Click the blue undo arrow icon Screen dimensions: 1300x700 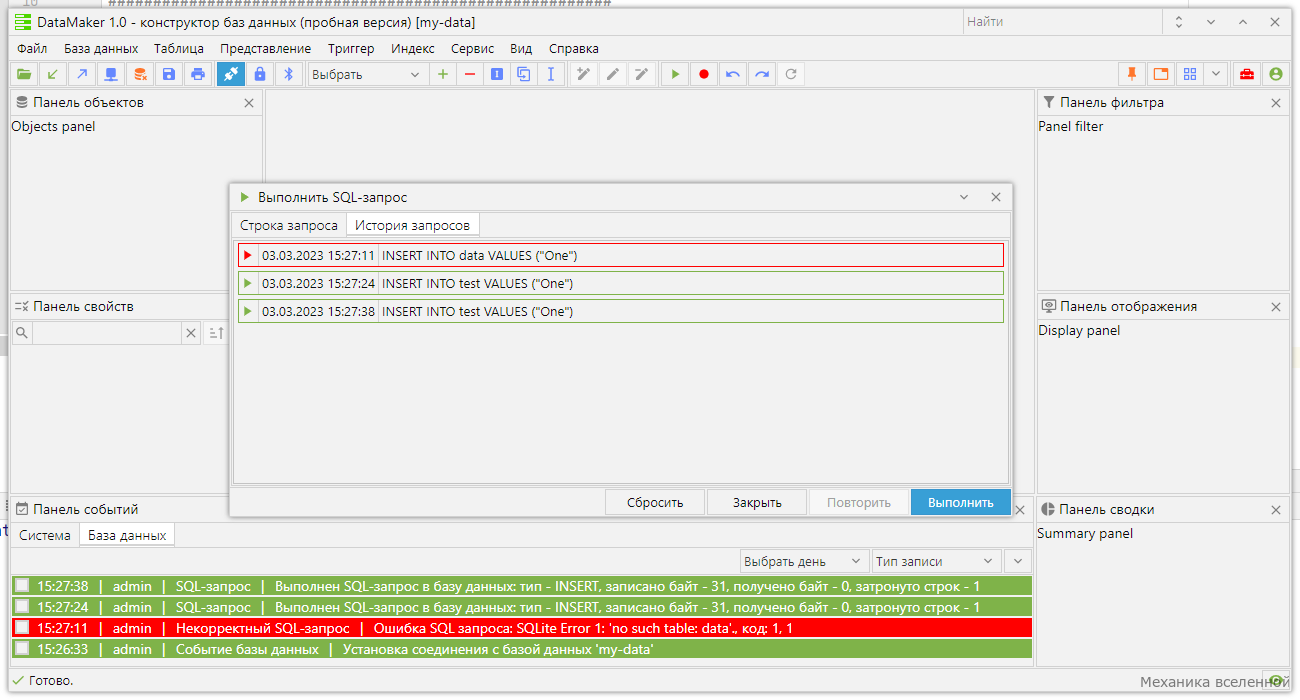[733, 74]
